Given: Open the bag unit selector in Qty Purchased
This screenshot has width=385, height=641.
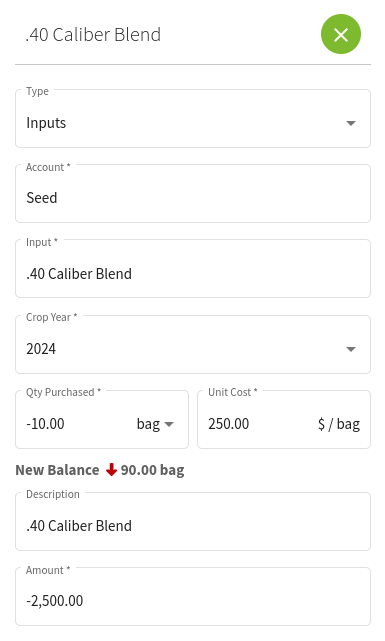Looking at the screenshot, I should [x=155, y=424].
